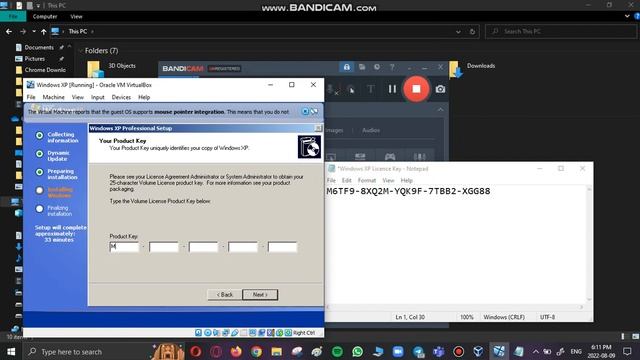The height and width of the screenshot is (360, 640).
Task: Click fifth Product Key input box
Action: click(282, 247)
